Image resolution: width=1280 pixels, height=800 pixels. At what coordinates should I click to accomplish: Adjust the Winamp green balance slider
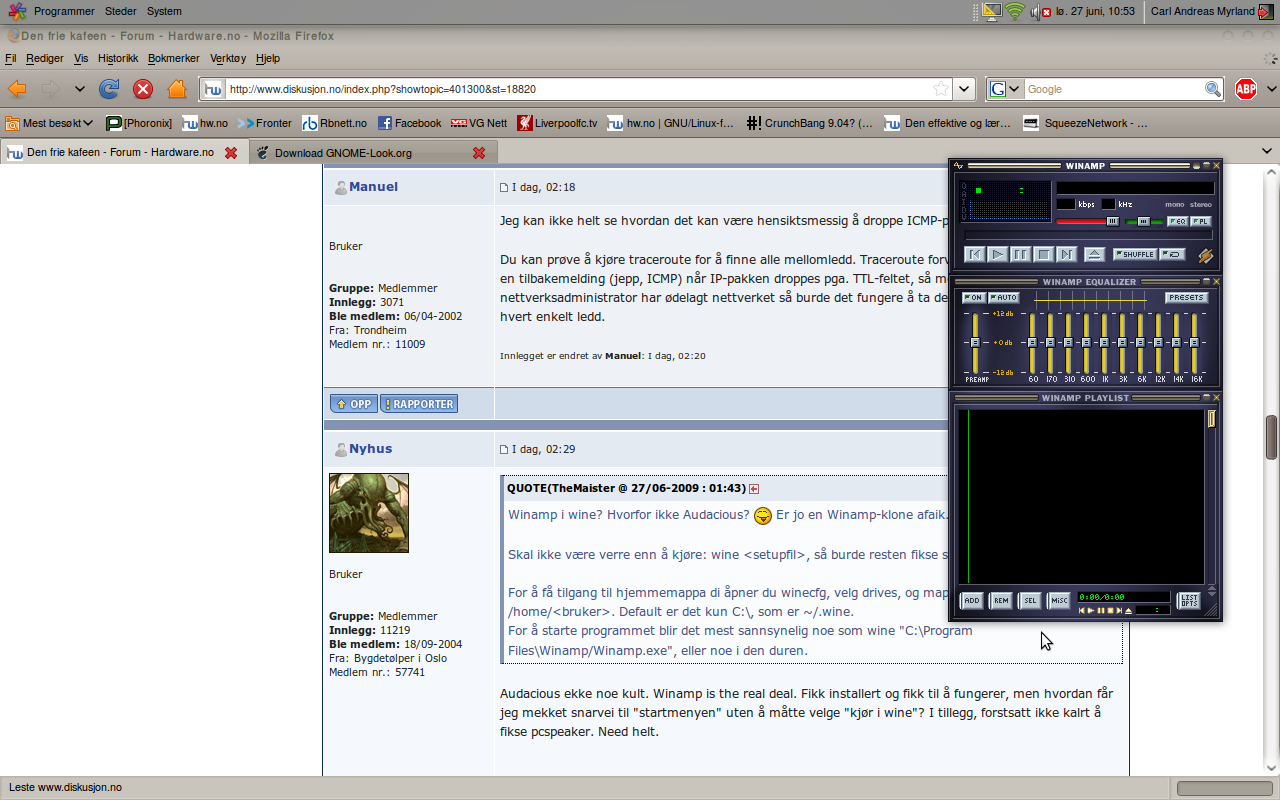(1144, 221)
